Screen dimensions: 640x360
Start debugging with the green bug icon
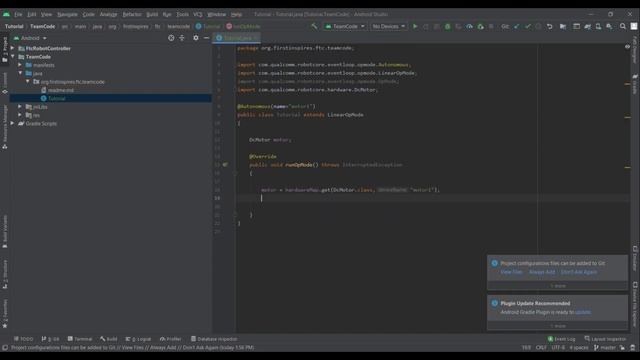click(448, 26)
